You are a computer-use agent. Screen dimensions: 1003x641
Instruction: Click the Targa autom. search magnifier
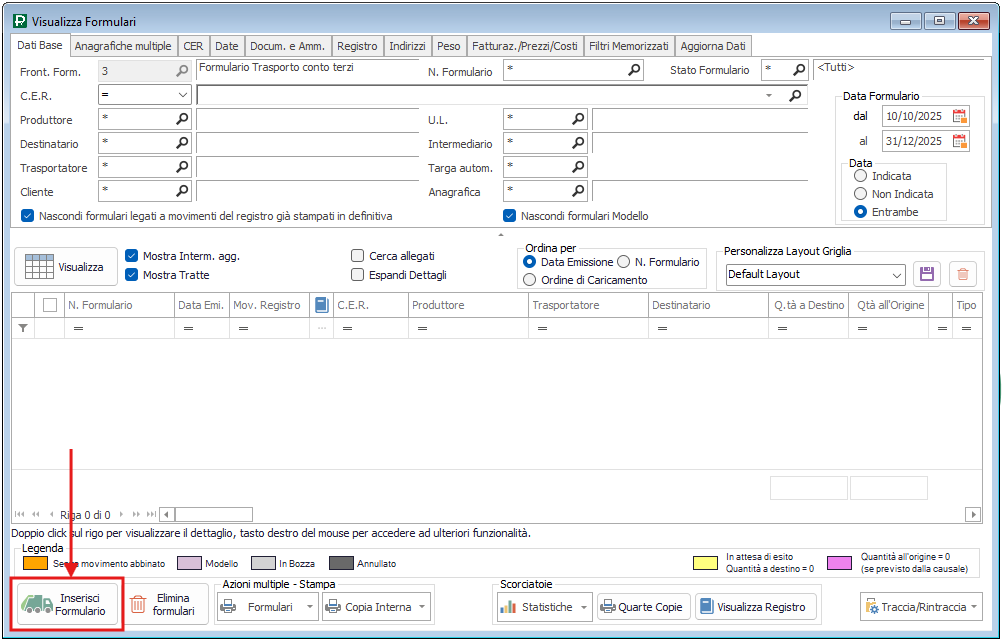[578, 167]
